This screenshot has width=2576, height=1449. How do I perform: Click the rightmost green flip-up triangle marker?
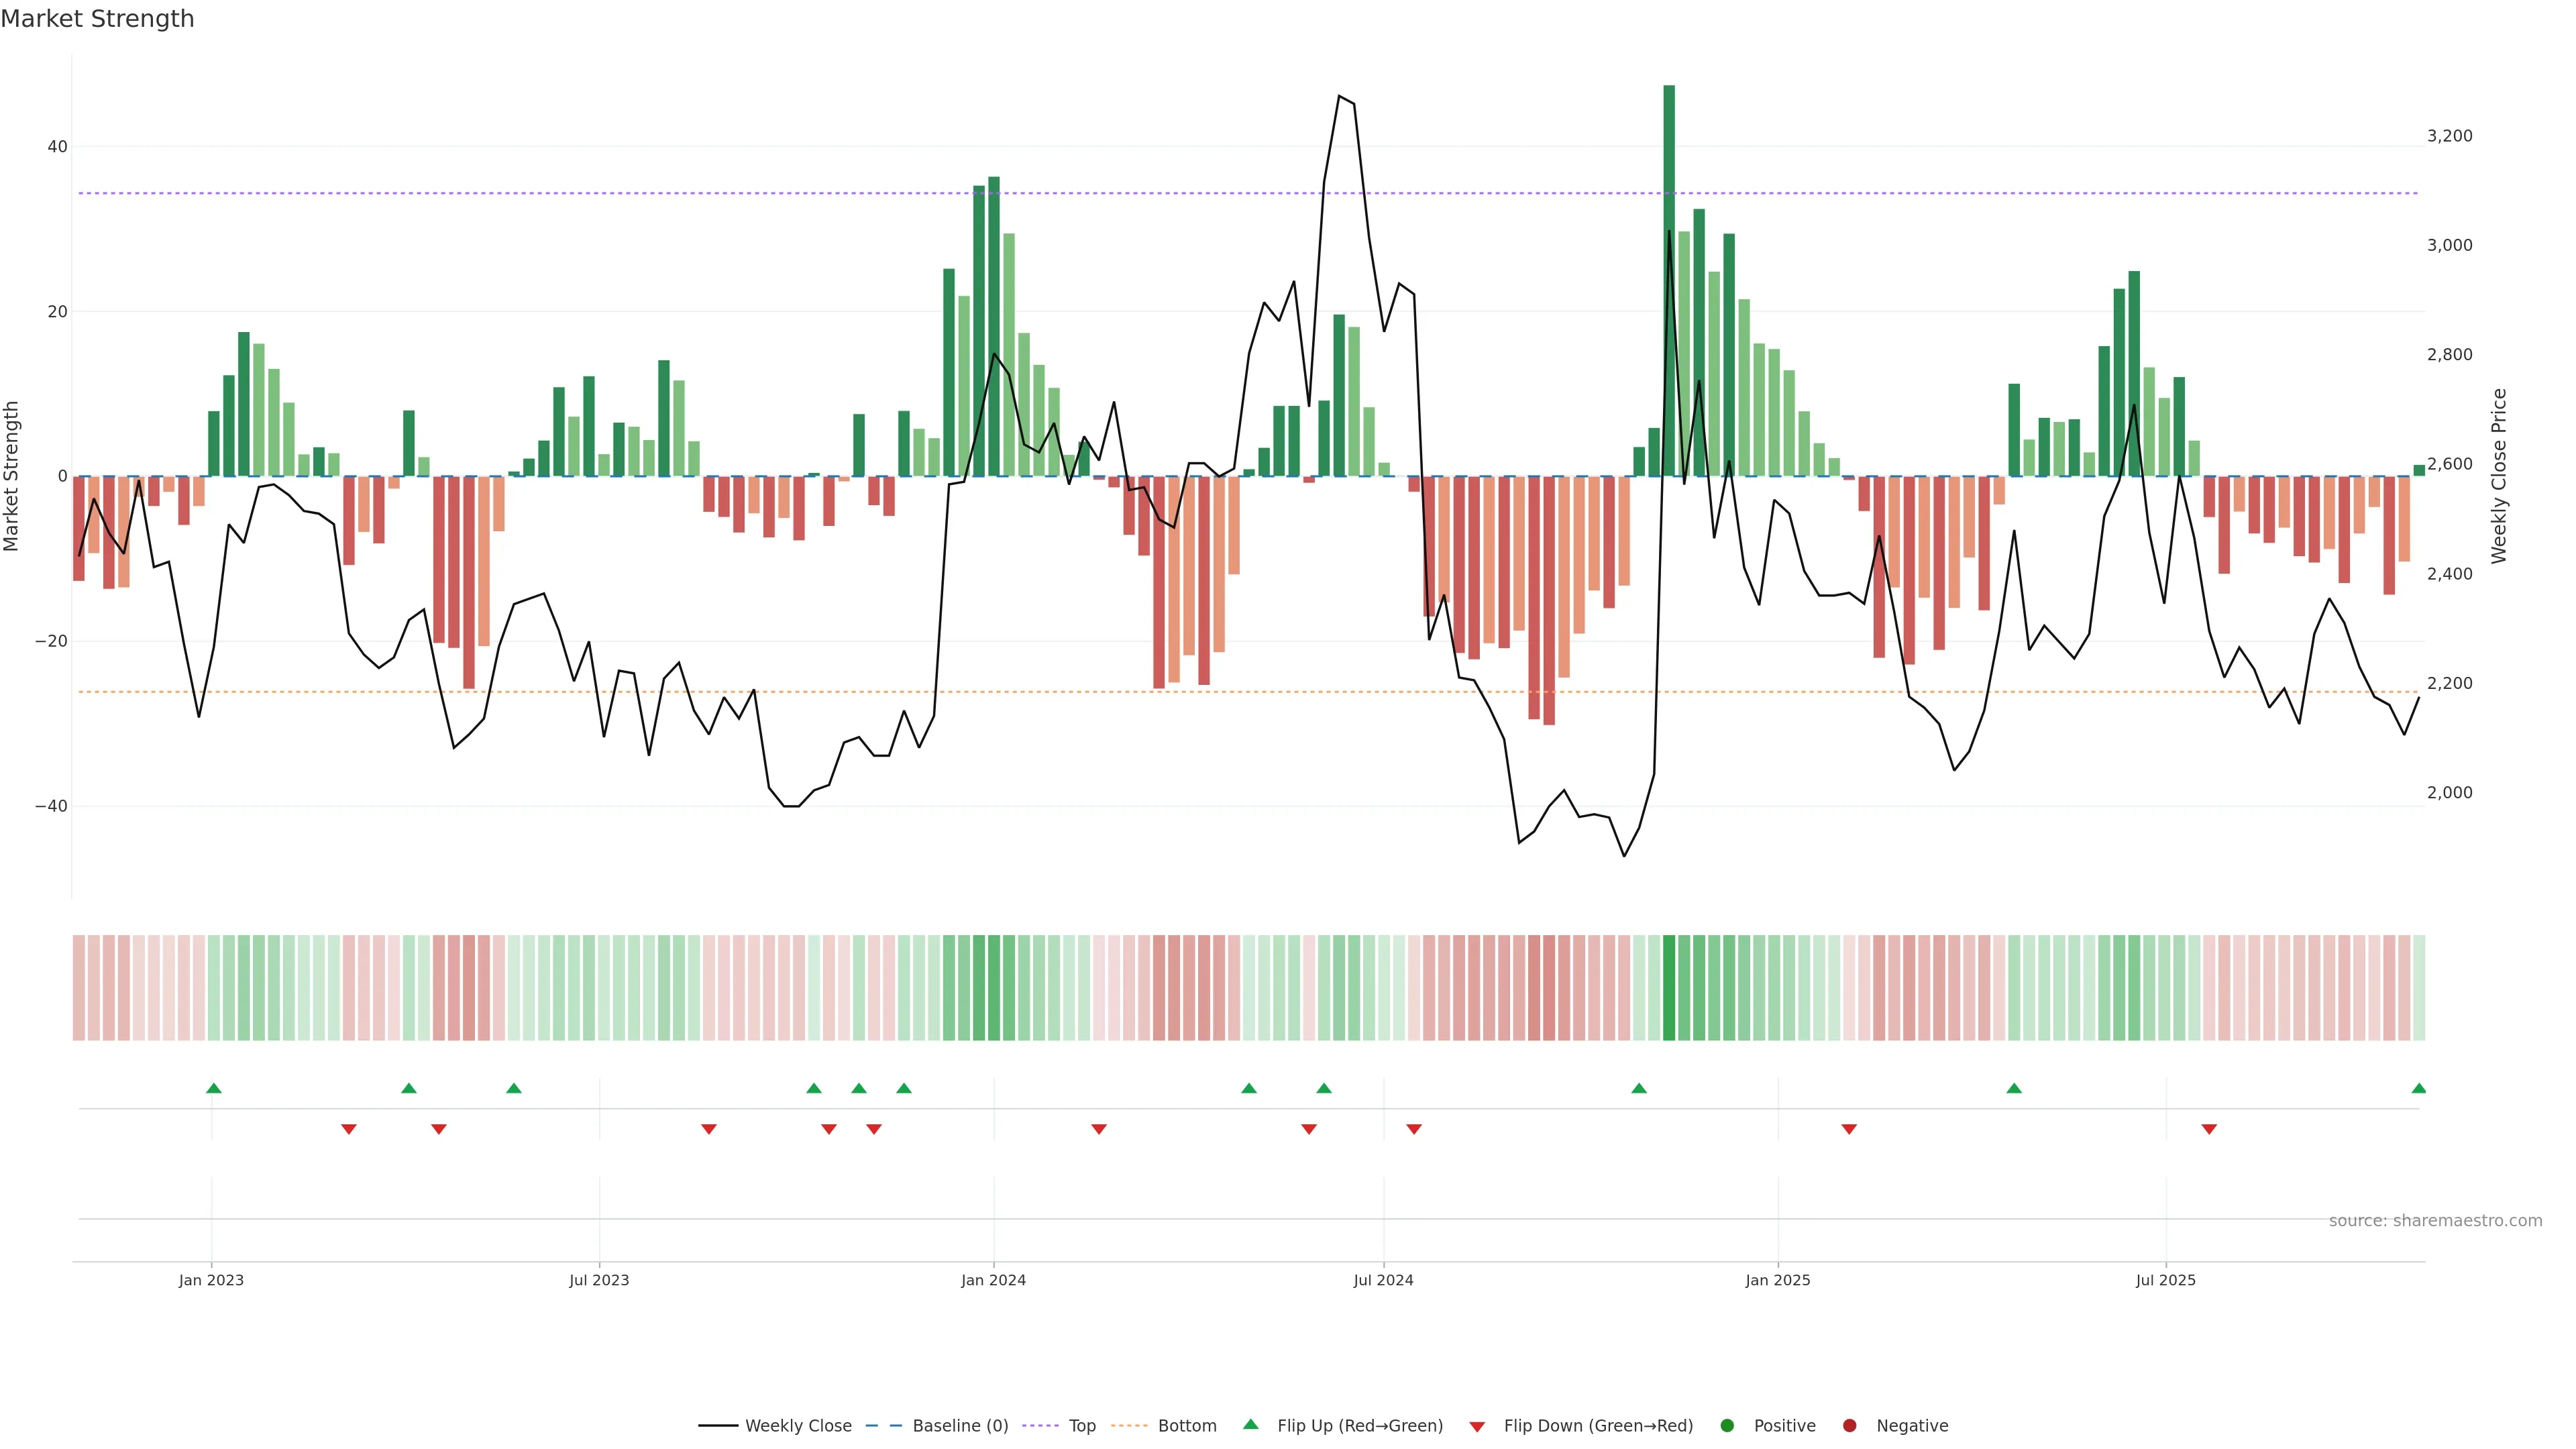(2418, 1088)
